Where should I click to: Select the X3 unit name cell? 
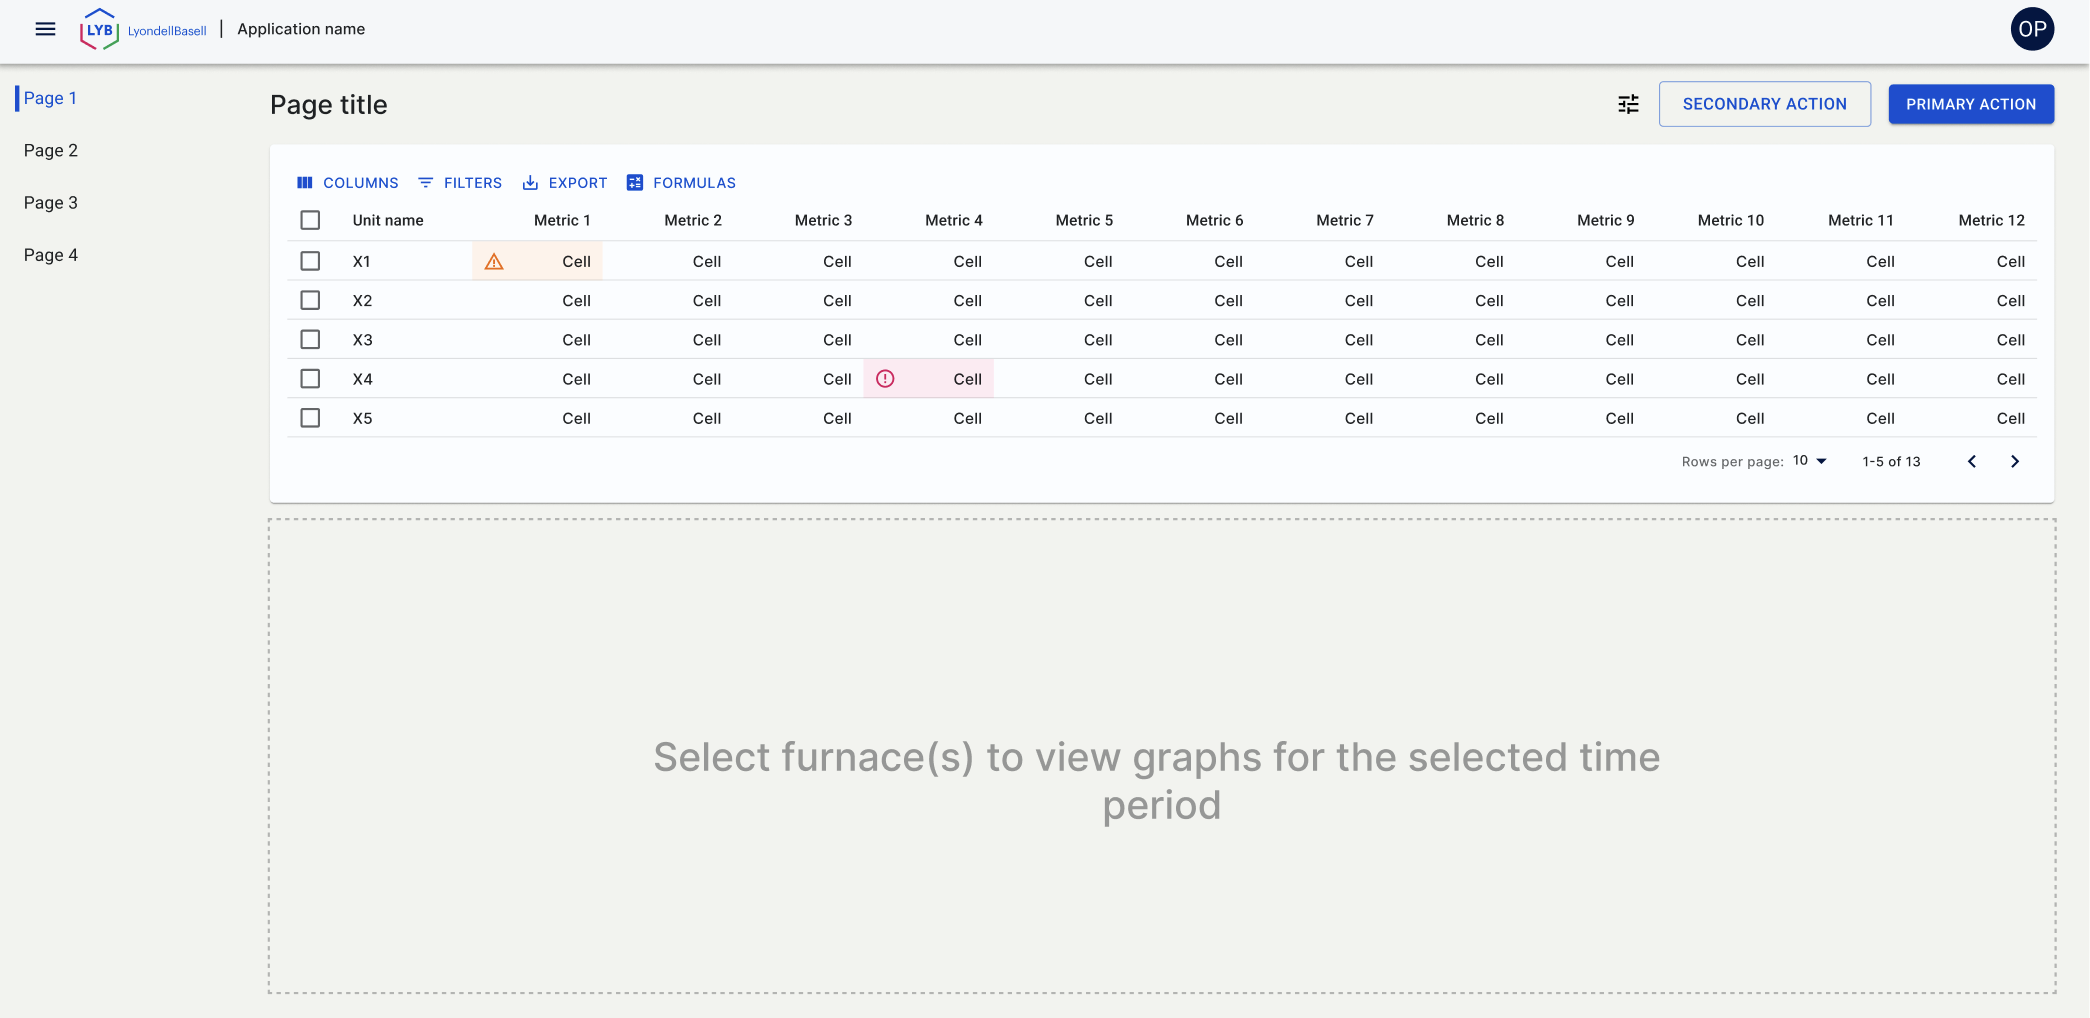point(362,340)
